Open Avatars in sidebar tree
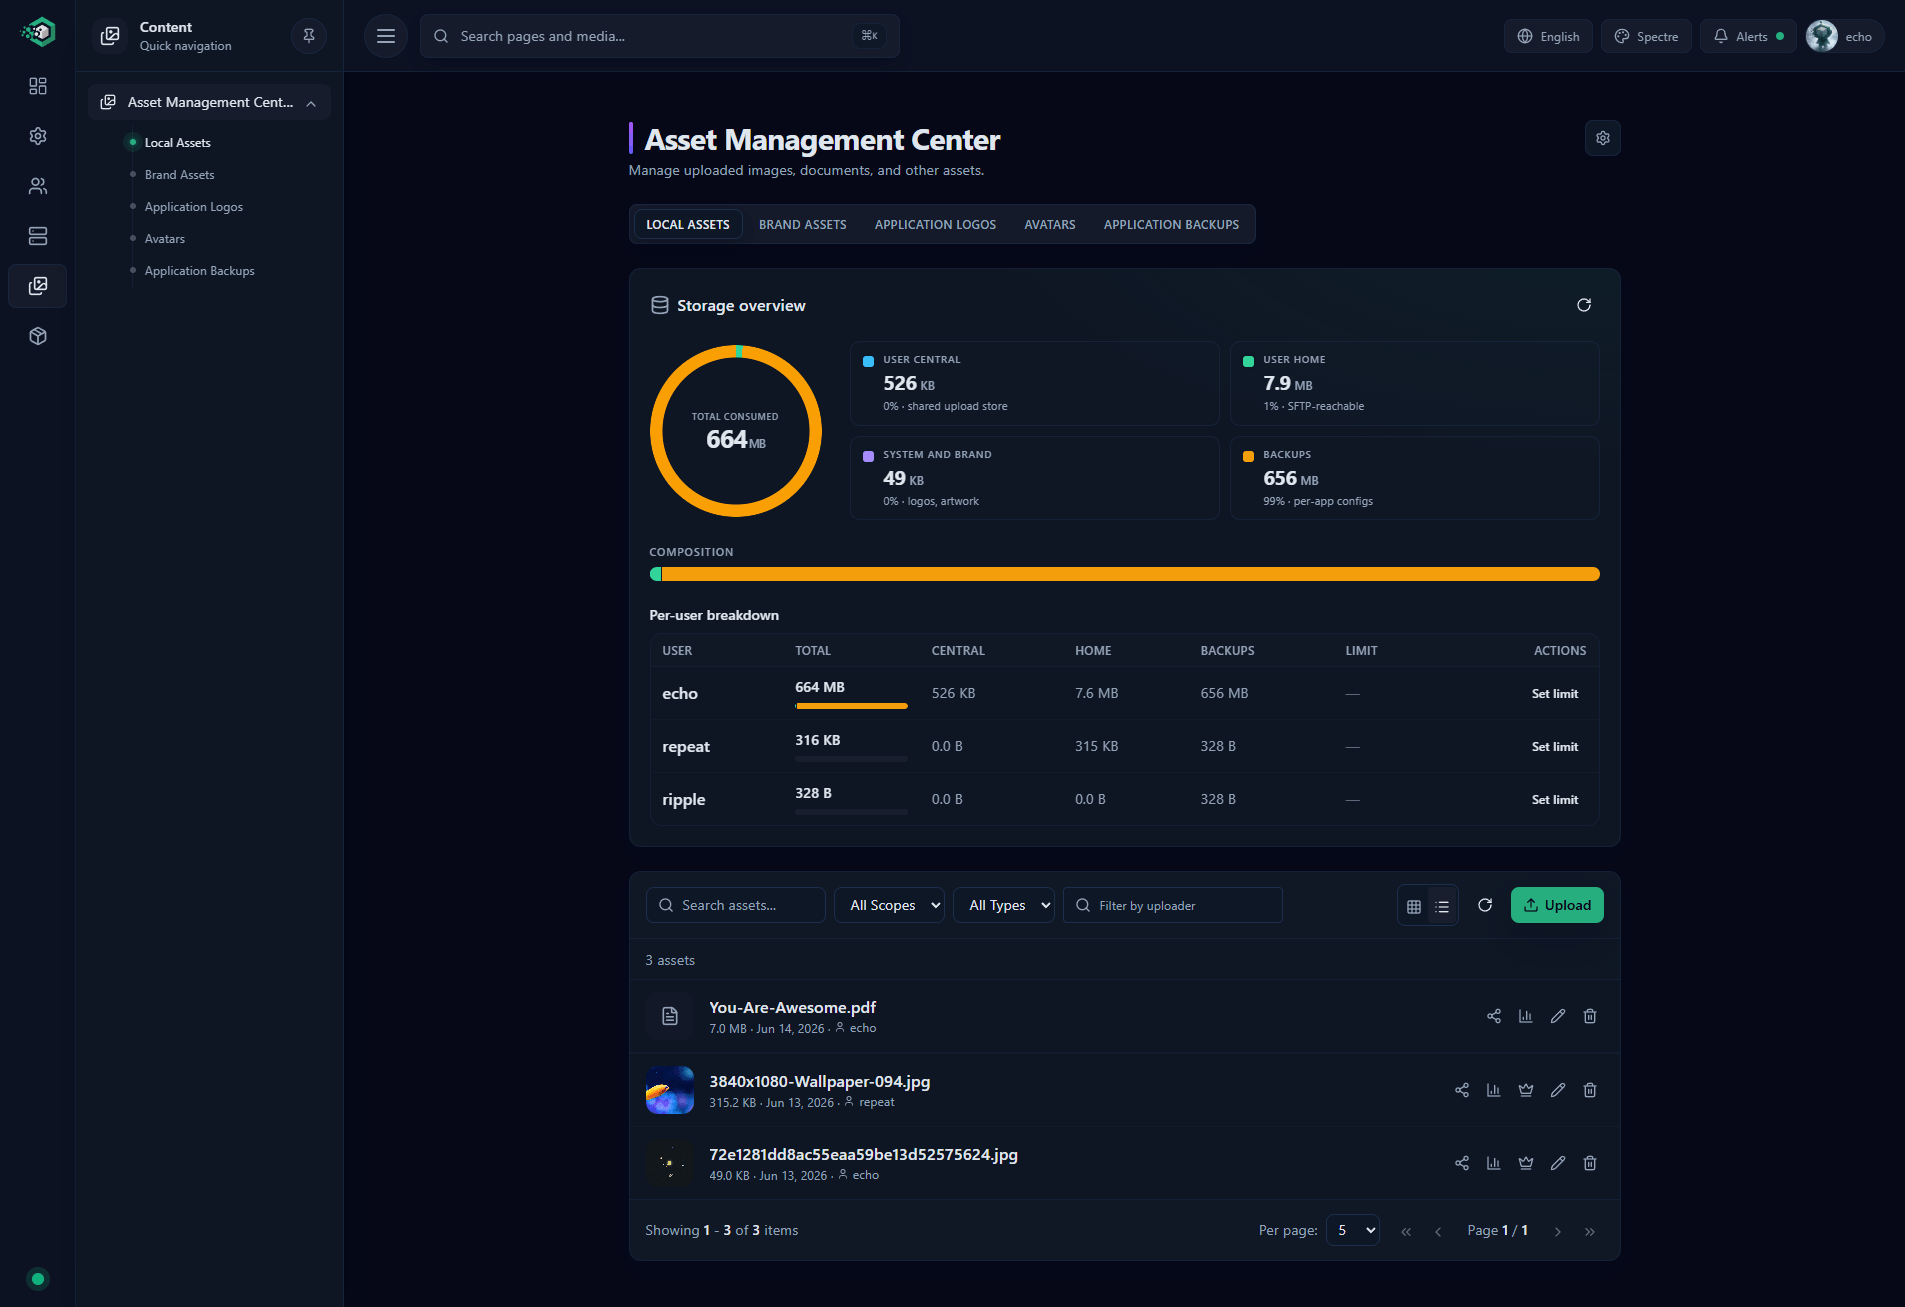This screenshot has width=1905, height=1307. tap(165, 239)
